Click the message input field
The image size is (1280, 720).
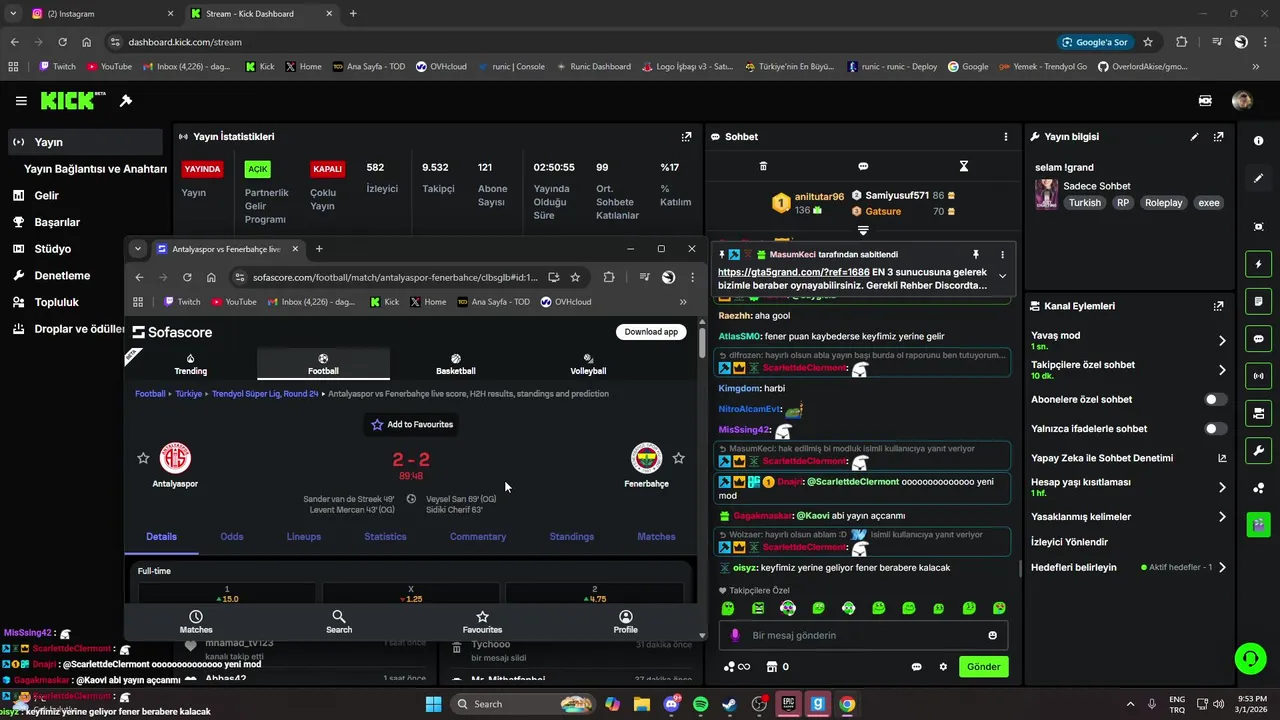tap(863, 635)
